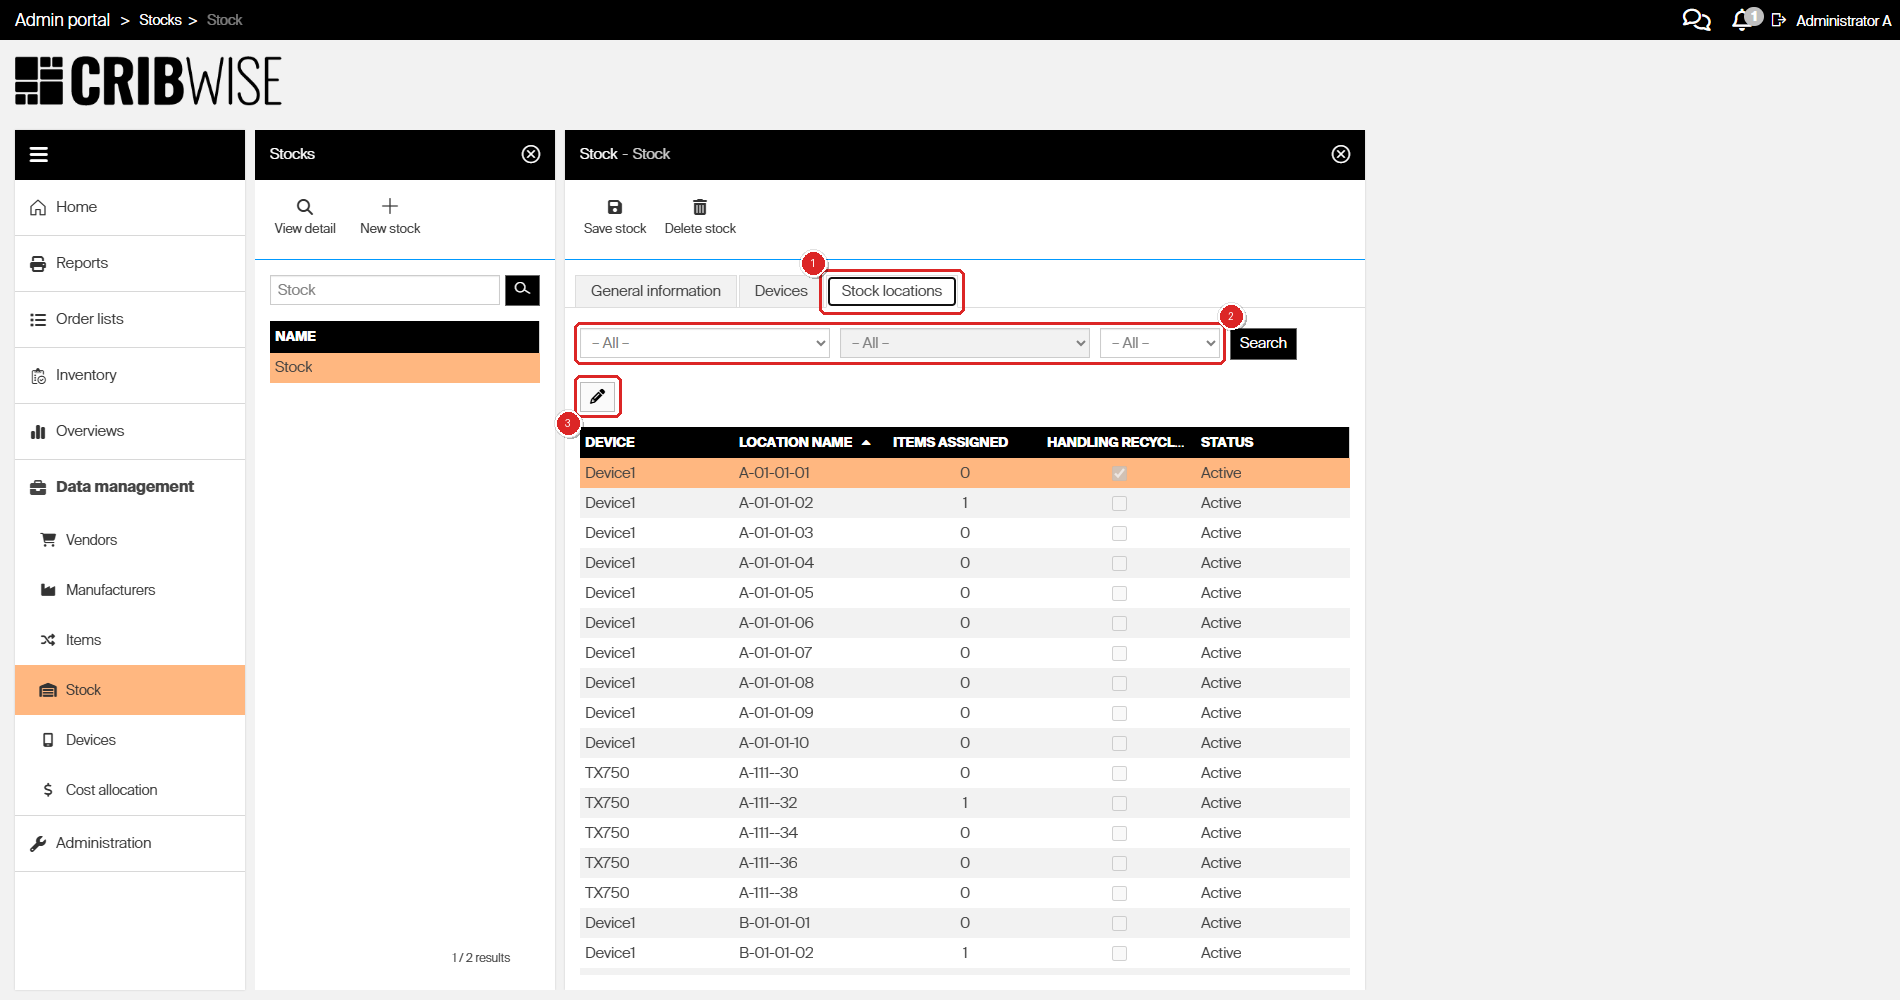The height and width of the screenshot is (1000, 1900).
Task: Click the logout icon next to Administrator
Action: point(1778,20)
